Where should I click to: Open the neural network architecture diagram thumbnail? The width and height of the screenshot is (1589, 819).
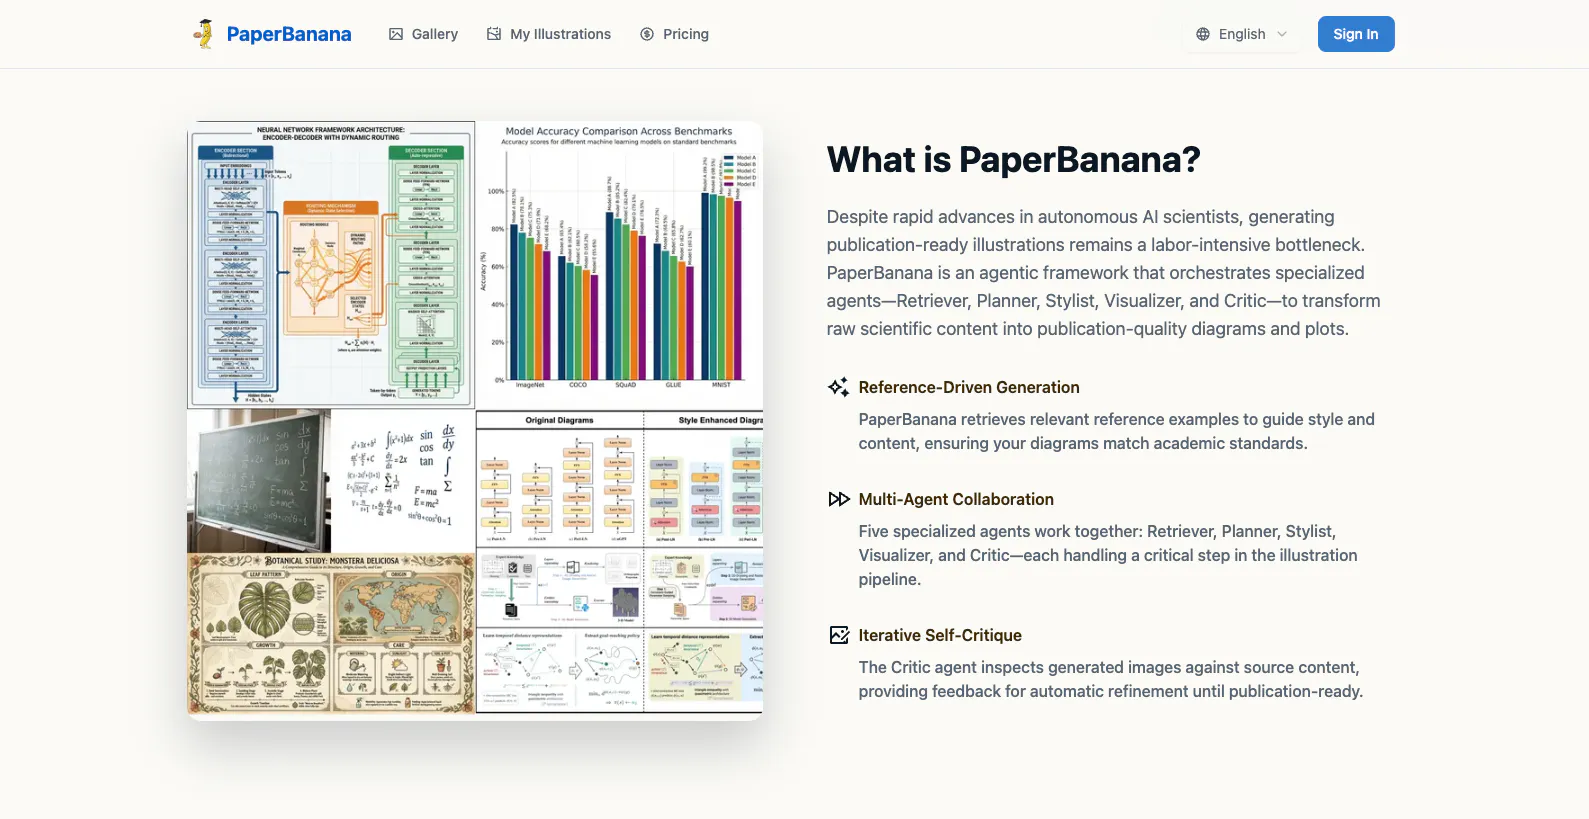click(x=331, y=265)
